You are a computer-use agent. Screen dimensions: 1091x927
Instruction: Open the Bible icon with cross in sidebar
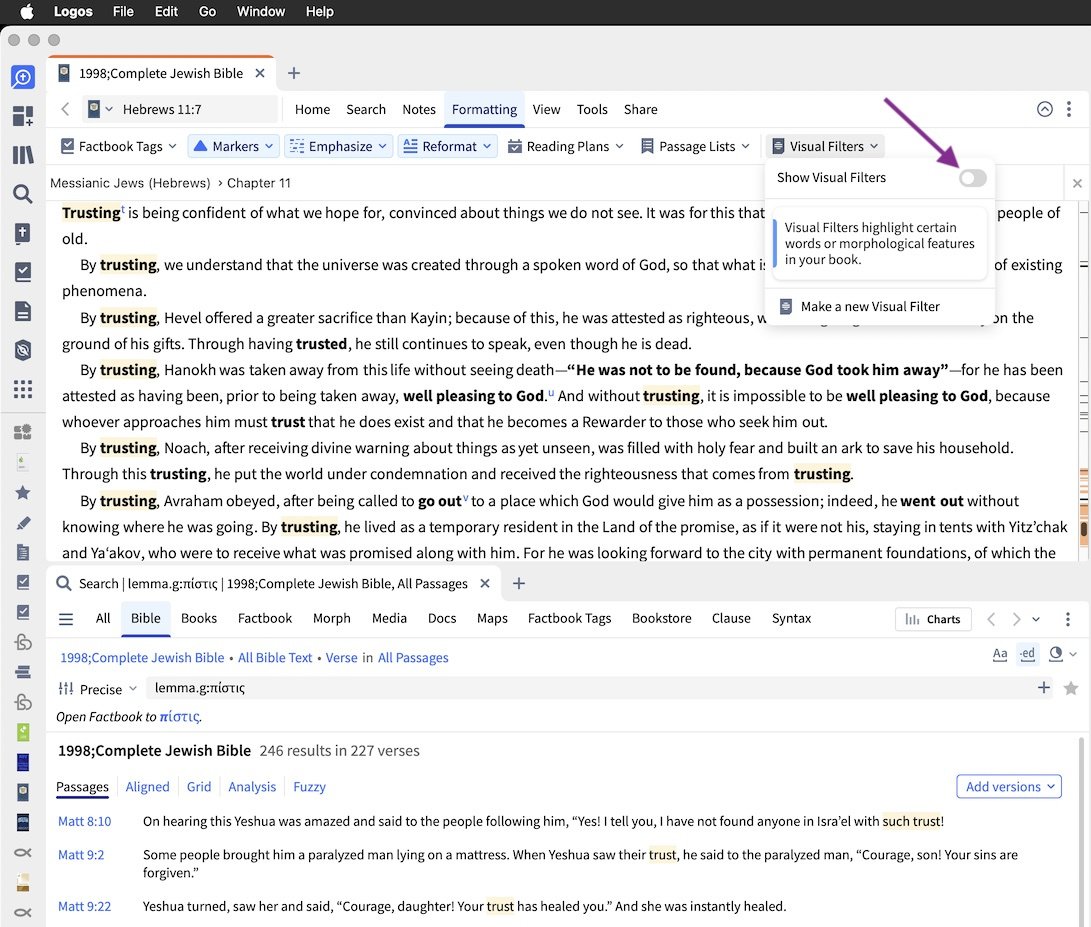22,233
